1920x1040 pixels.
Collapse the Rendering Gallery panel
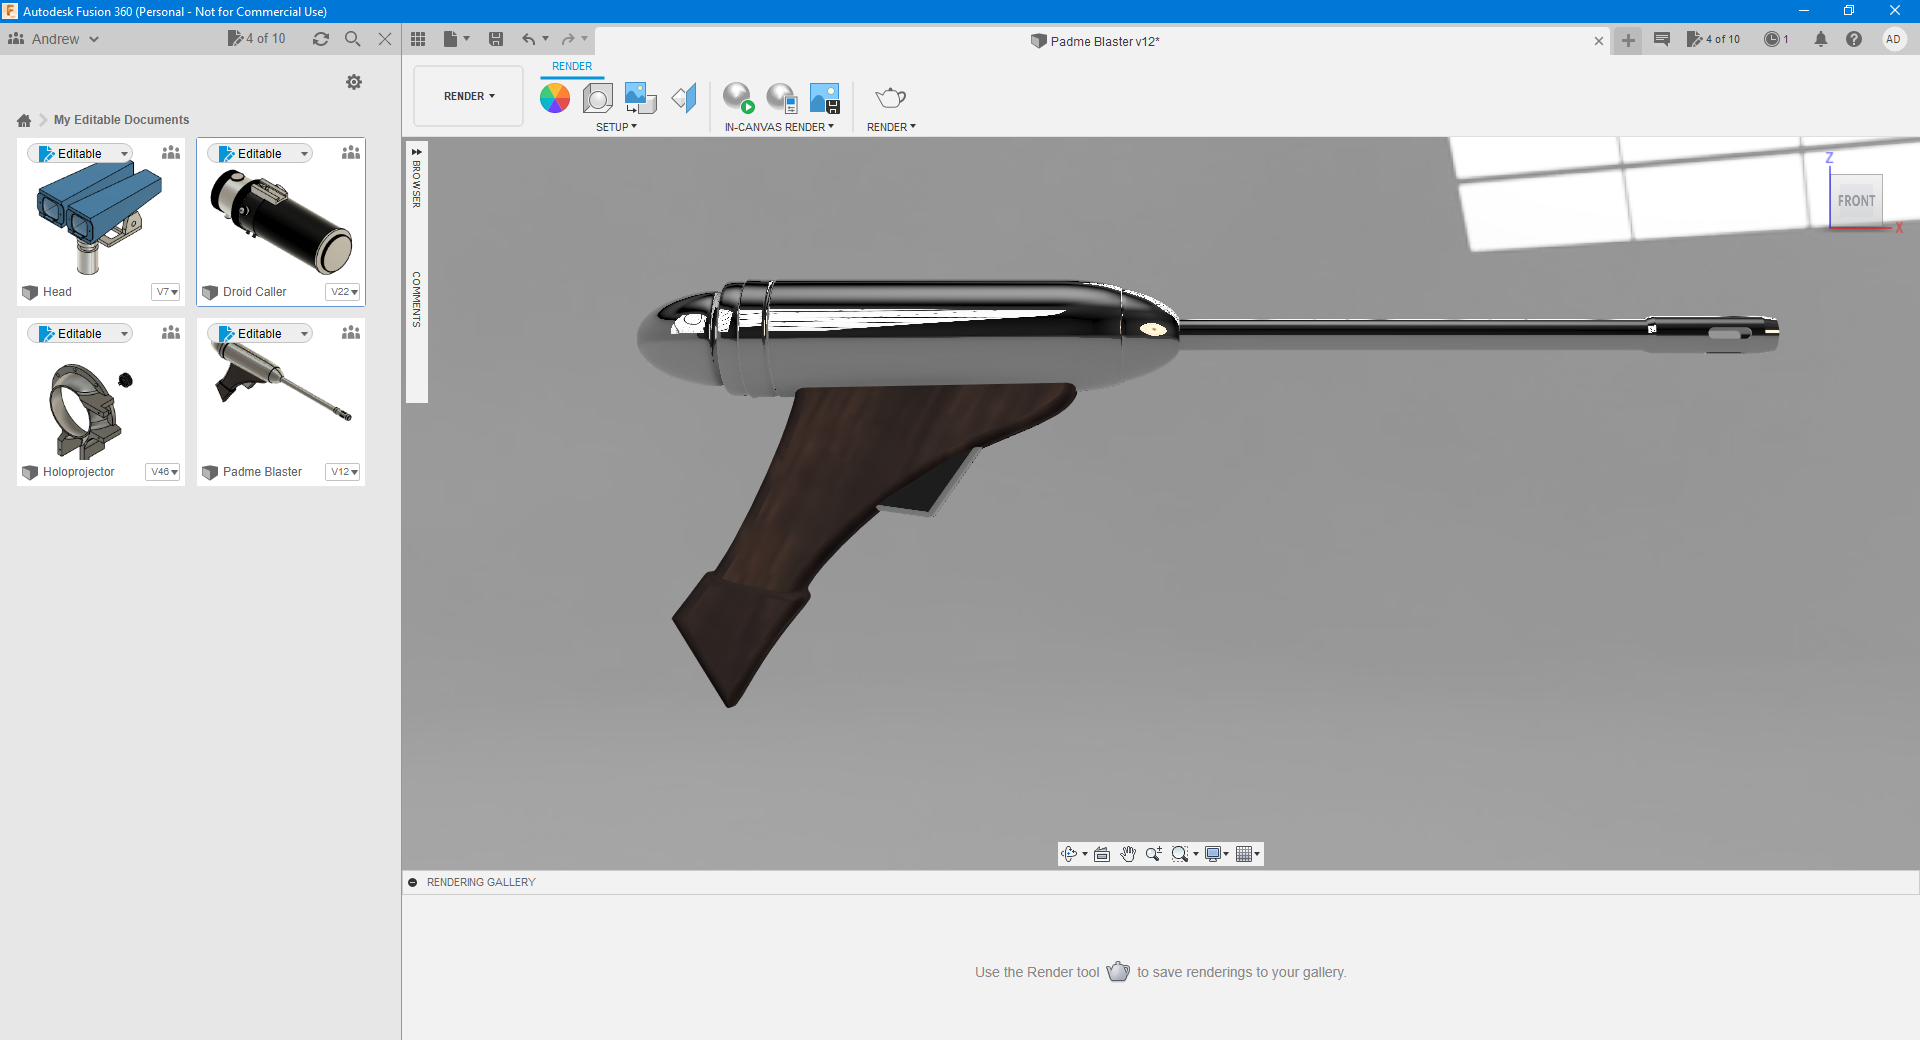(x=413, y=882)
